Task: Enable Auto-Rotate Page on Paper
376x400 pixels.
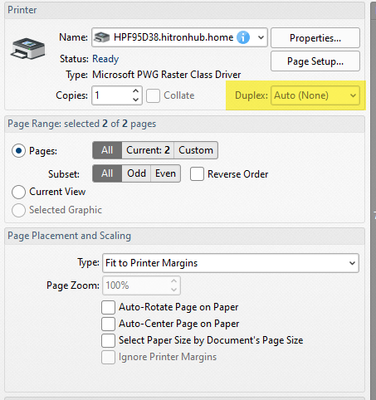Action: (108, 307)
